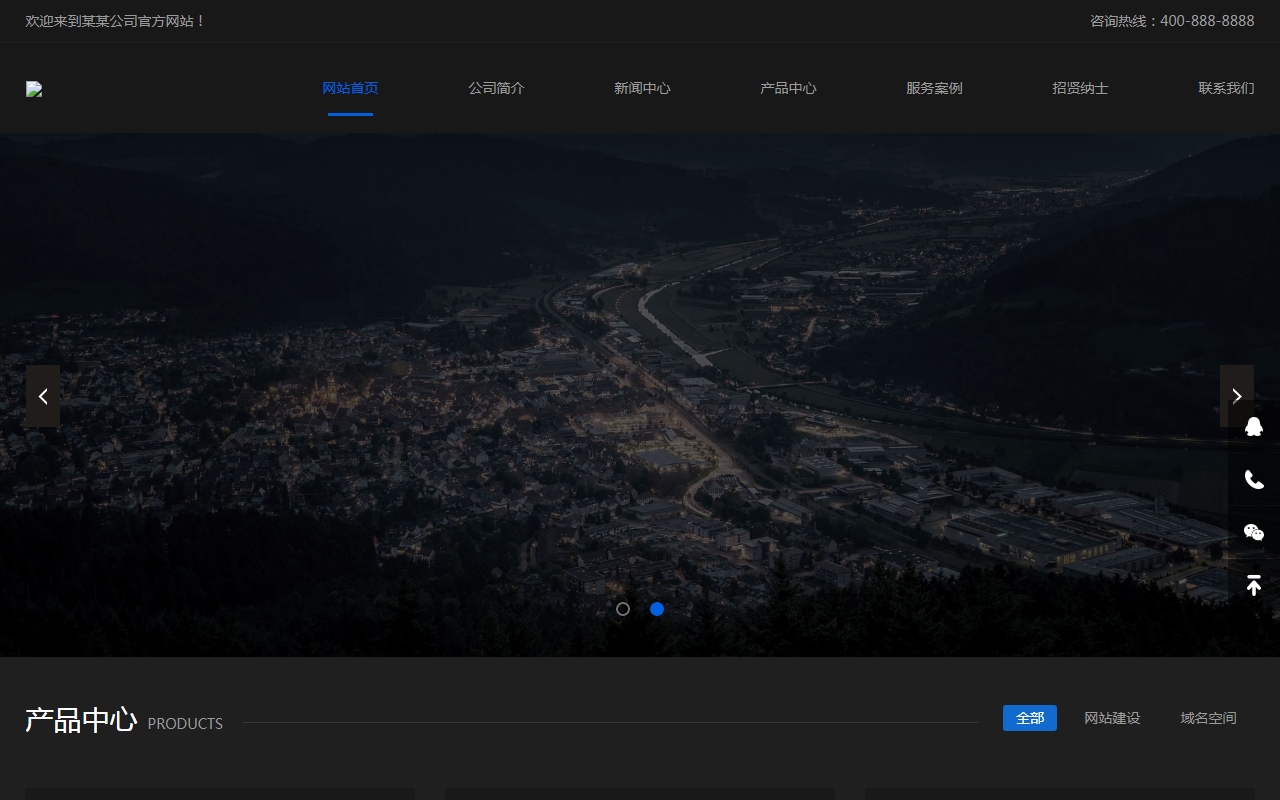Screen dimensions: 1280x800
Task: Go to previous banner slide arrow
Action: point(43,396)
